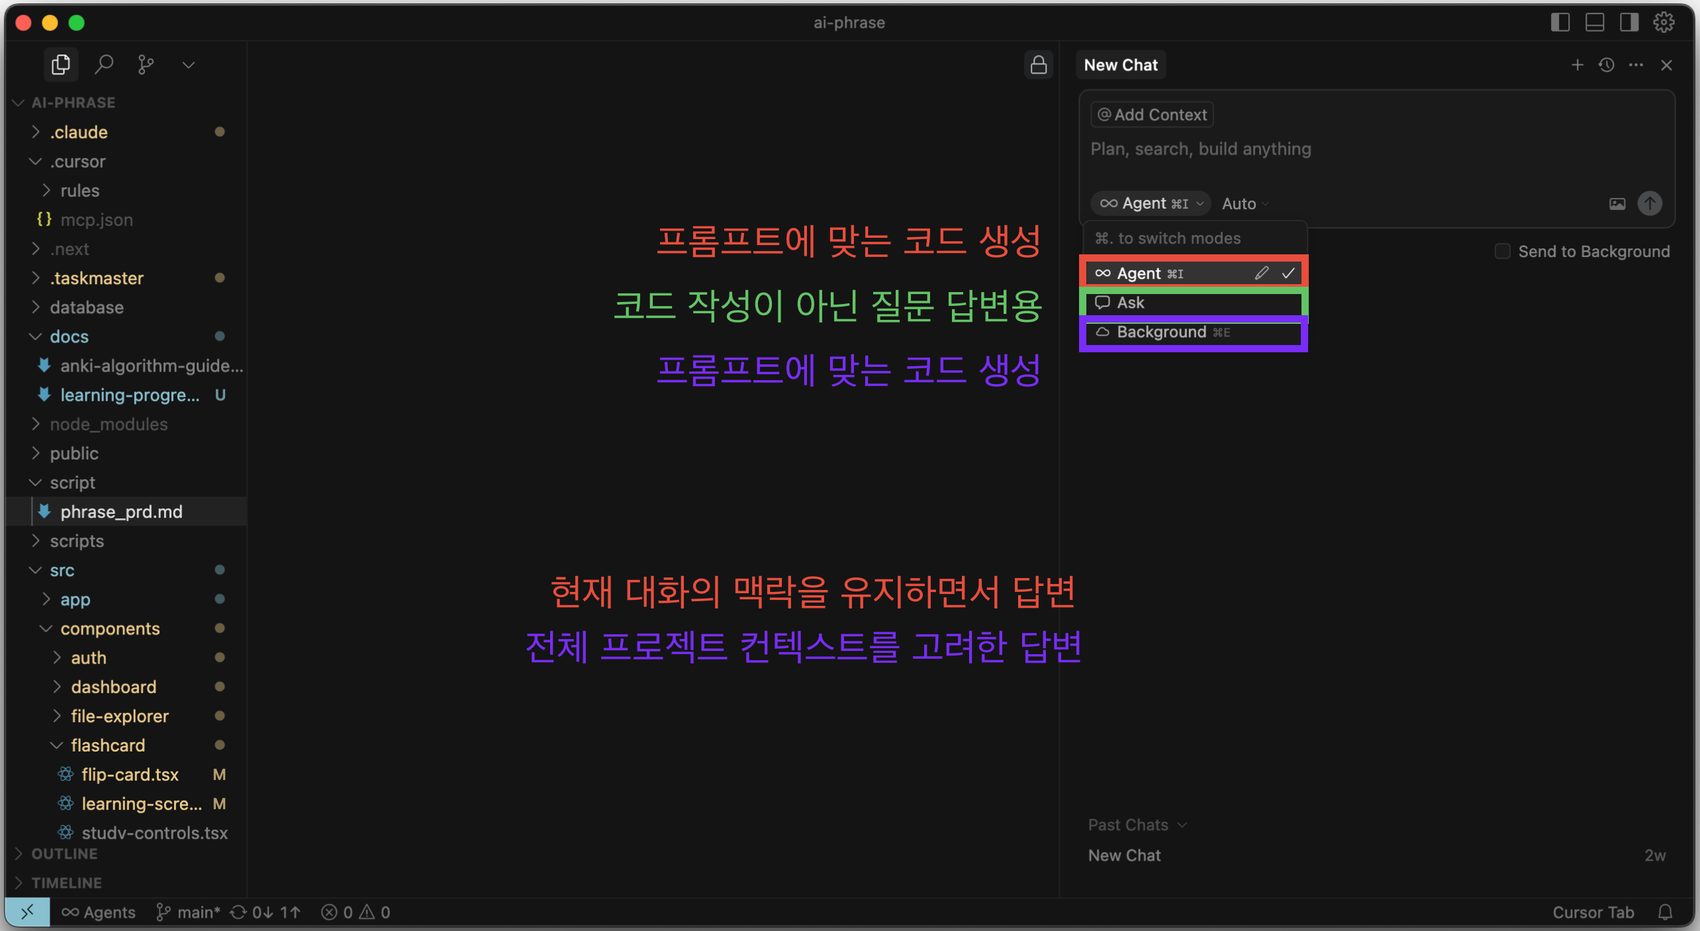1700x931 pixels.
Task: Toggle the bottom panel layout button
Action: coord(1595,22)
